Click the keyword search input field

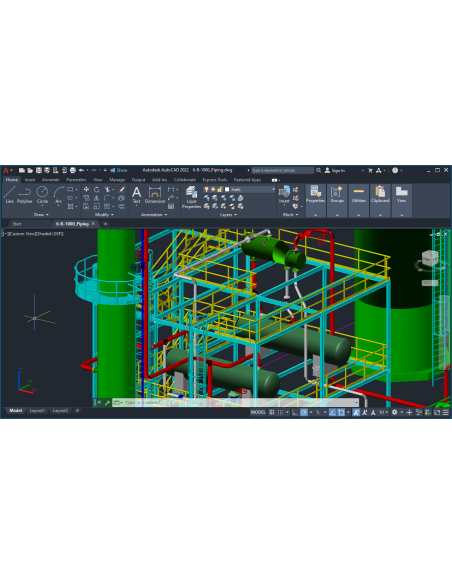(282, 170)
